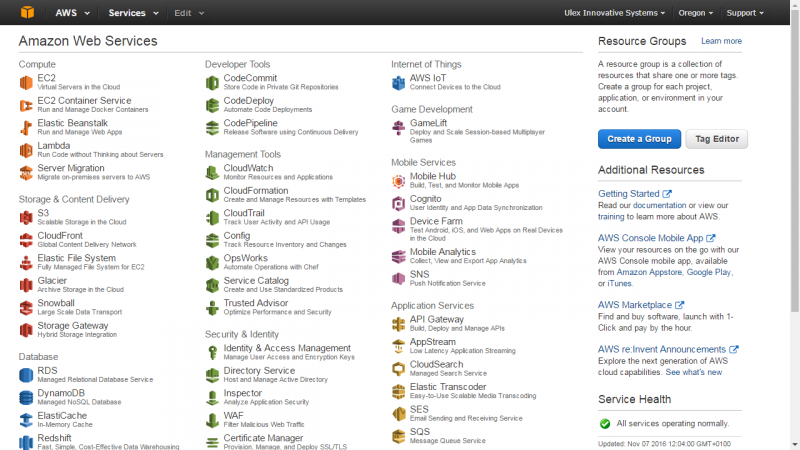Click the Amazon Appstore link
This screenshot has width=800, height=450.
(649, 272)
